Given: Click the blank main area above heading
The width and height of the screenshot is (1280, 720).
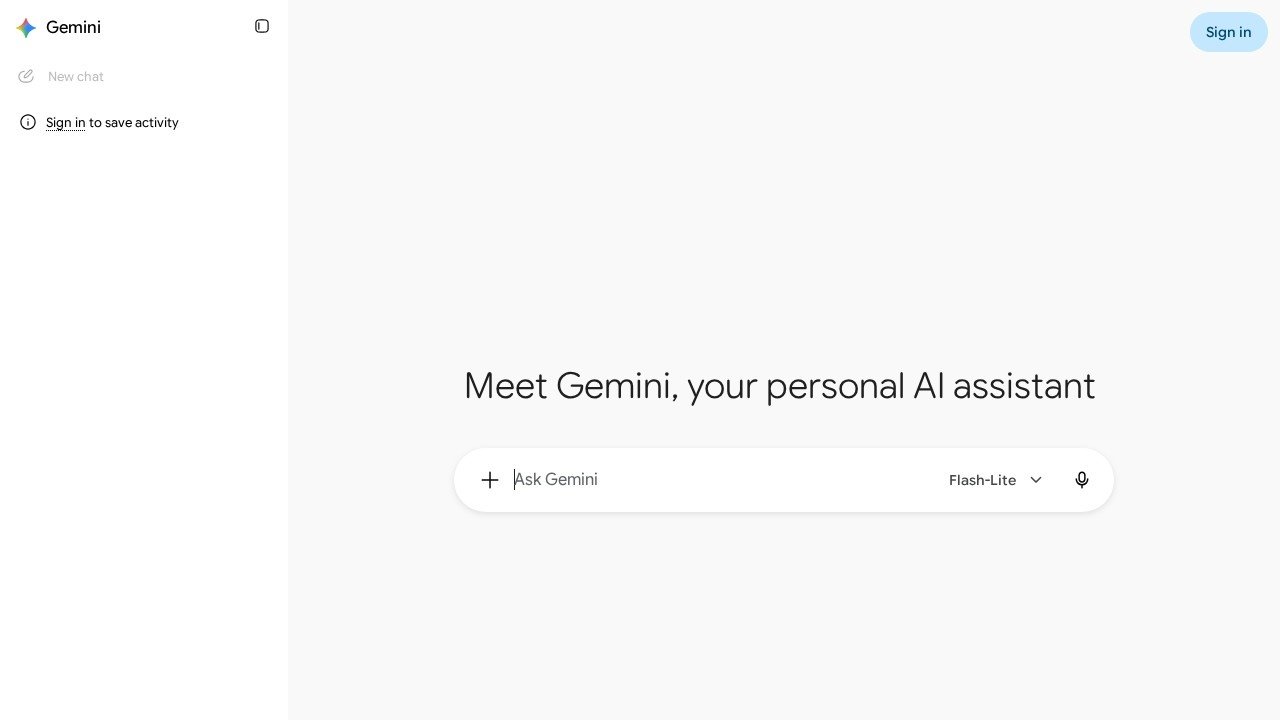Looking at the screenshot, I should (x=780, y=200).
